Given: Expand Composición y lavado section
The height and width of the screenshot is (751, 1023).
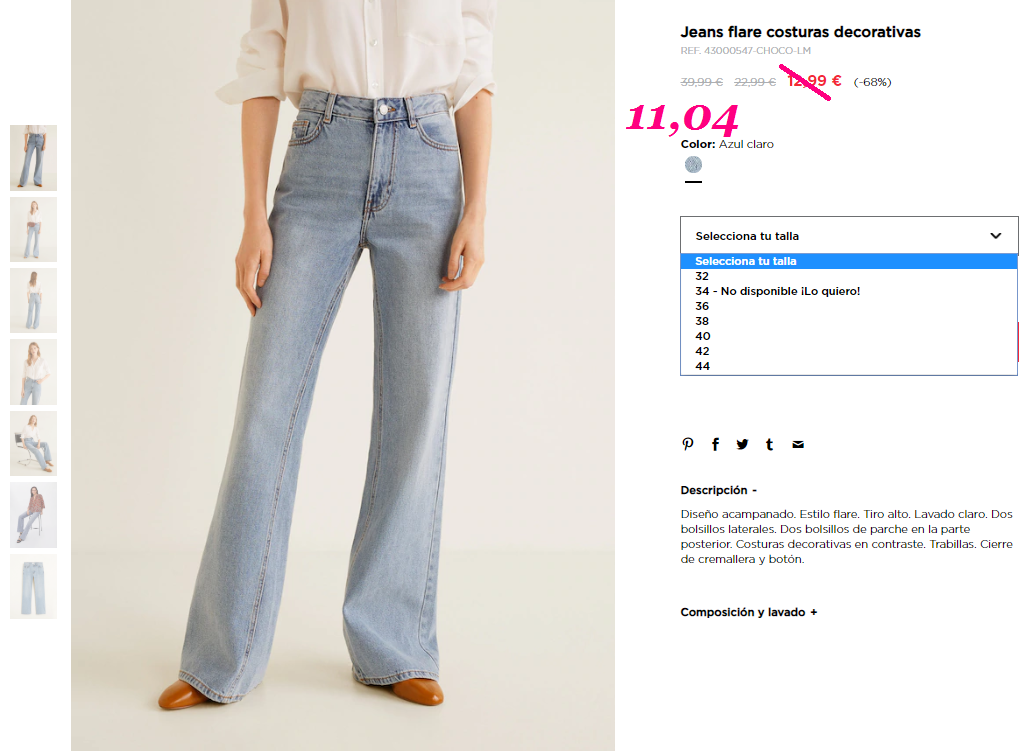Looking at the screenshot, I should click(749, 612).
